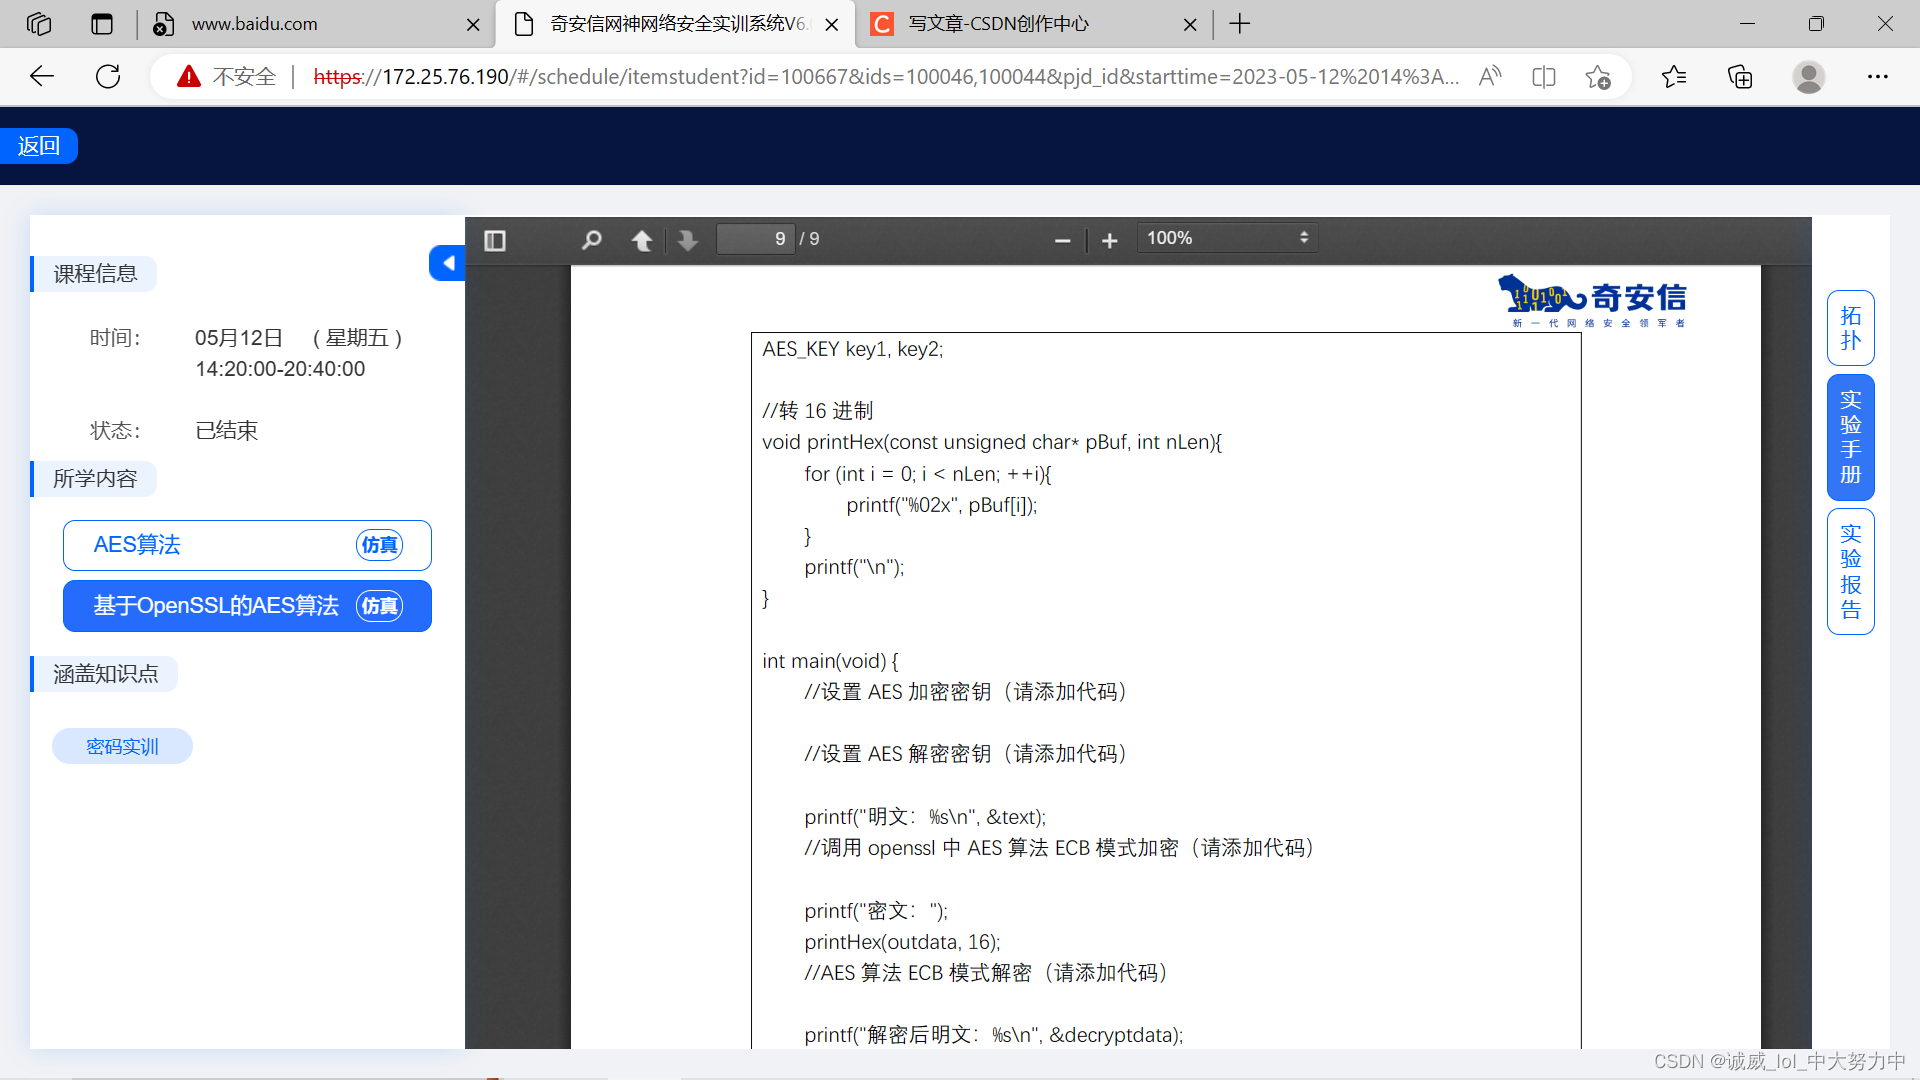Switch to the 写文章-CSDN创作中心 tab

1000,23
